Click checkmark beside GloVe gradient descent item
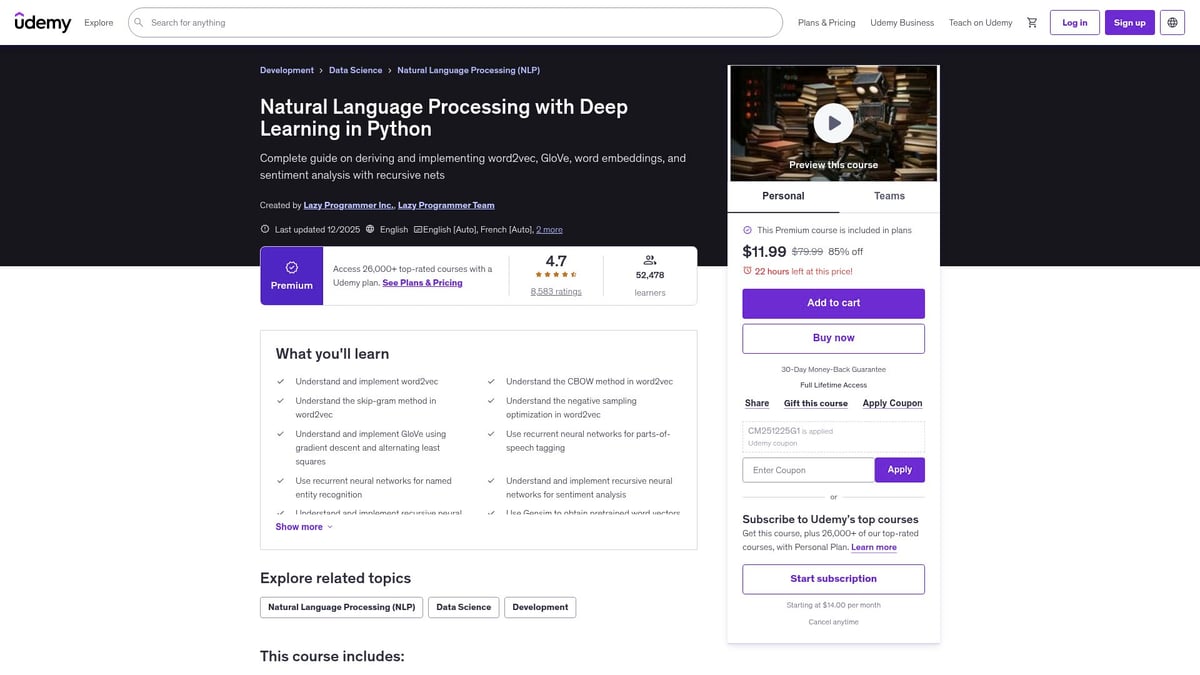The height and width of the screenshot is (675, 1200). click(281, 434)
